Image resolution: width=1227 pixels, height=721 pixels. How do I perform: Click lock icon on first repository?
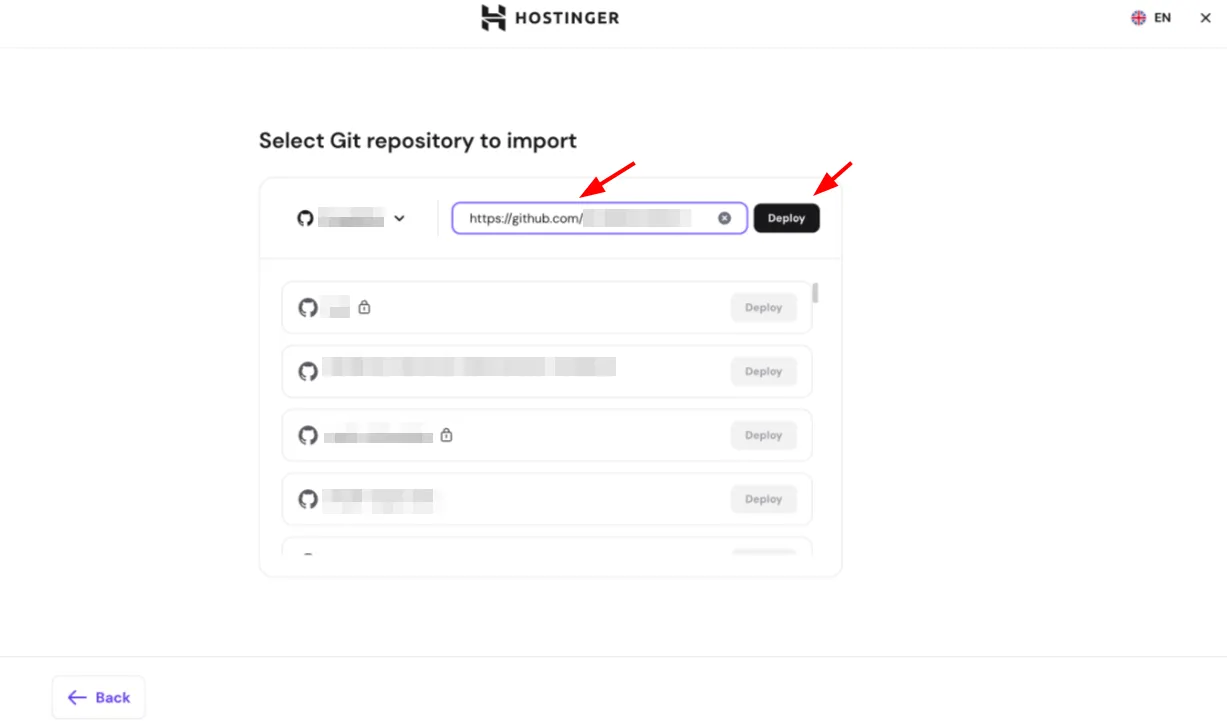(364, 307)
